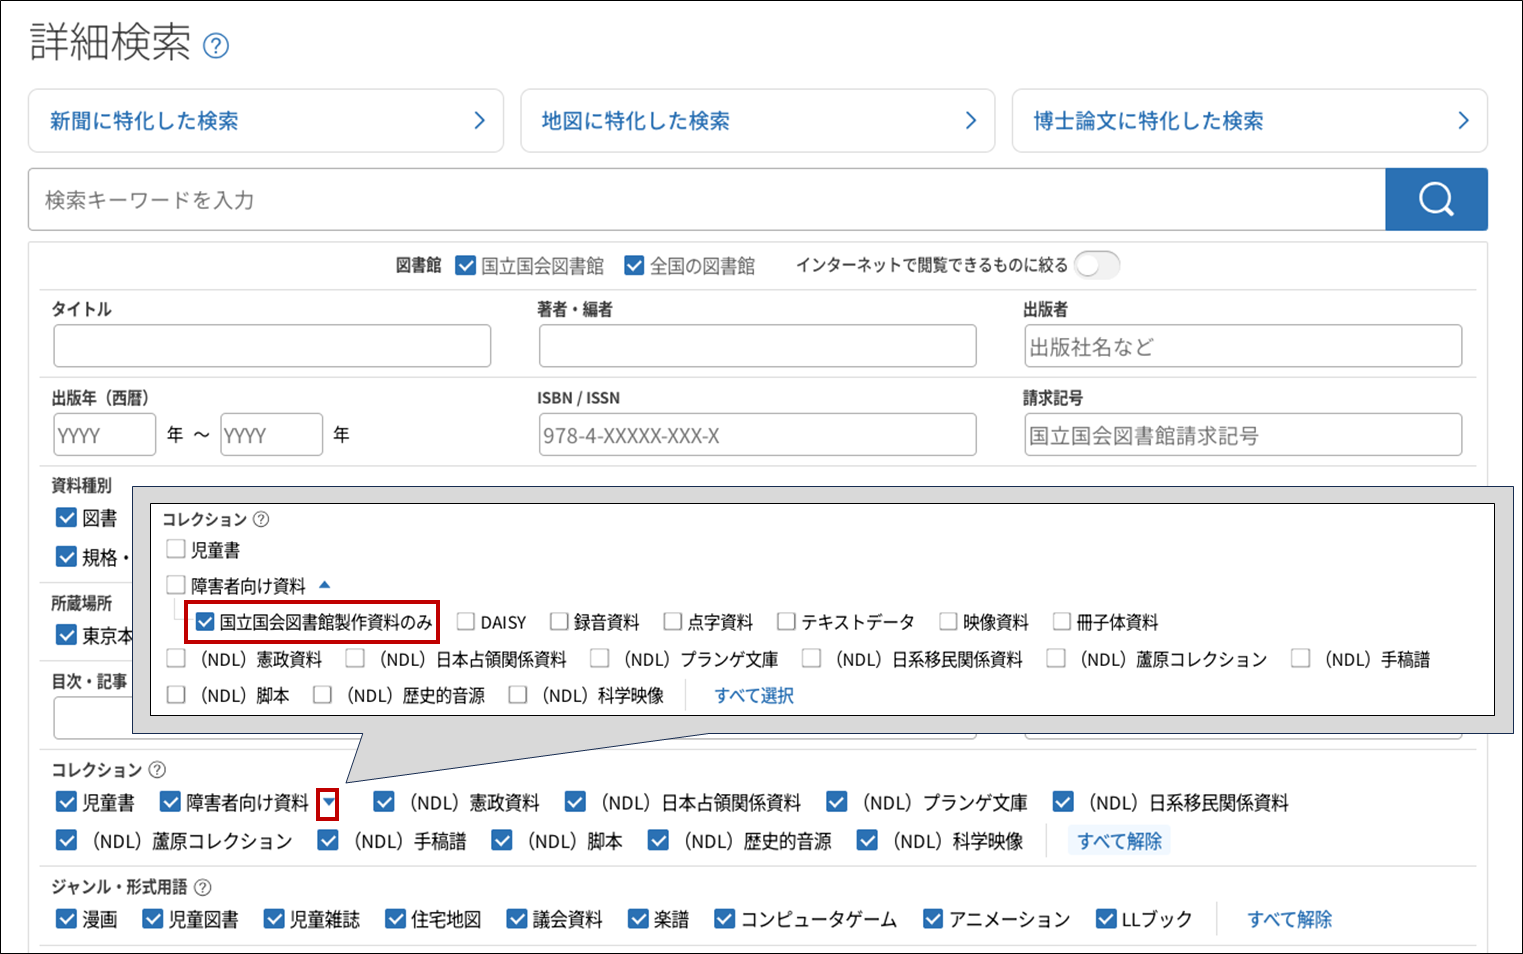Click すべて選択 in the collection popup
1523x954 pixels.
(x=753, y=694)
